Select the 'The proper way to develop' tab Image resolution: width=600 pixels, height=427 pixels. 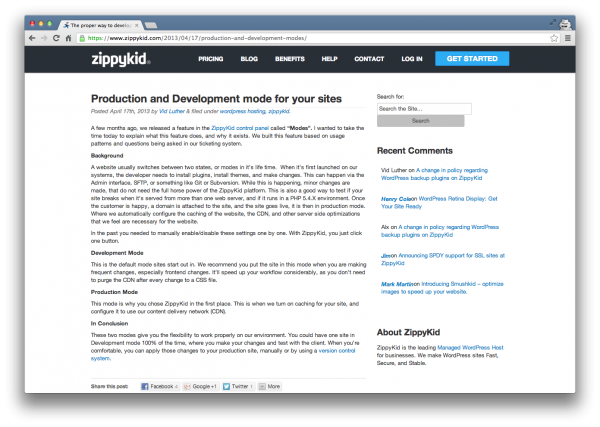(x=100, y=25)
